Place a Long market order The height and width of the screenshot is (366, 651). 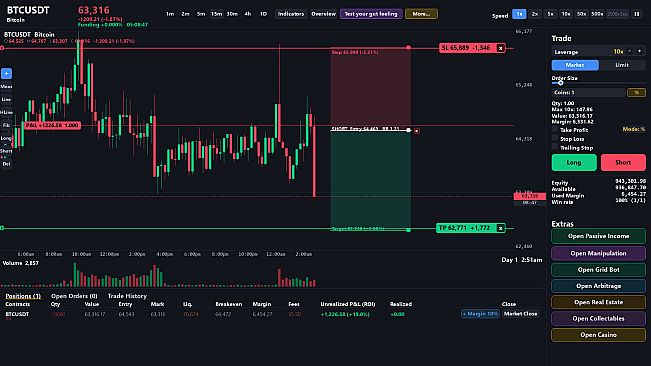[x=574, y=162]
